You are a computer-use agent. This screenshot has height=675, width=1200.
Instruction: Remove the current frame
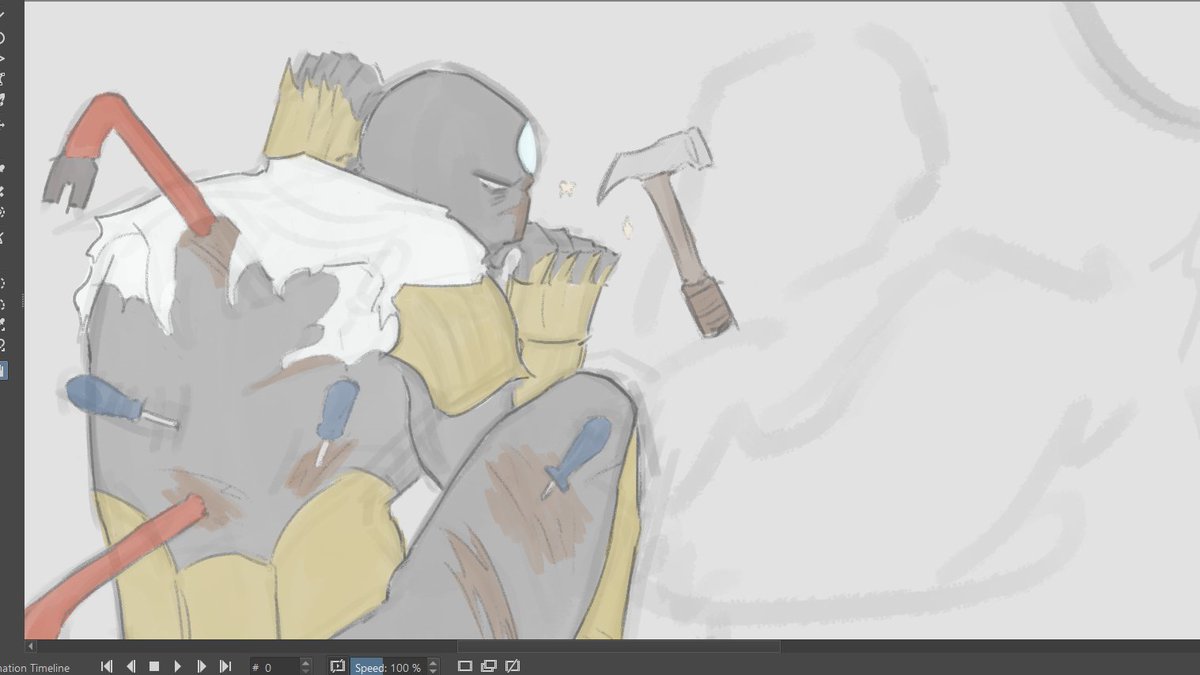click(512, 666)
